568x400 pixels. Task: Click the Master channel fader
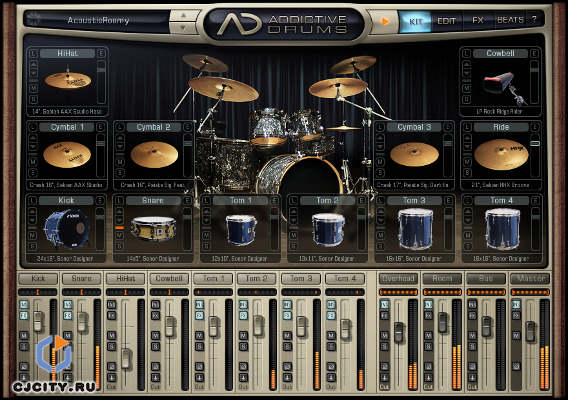[x=530, y=331]
